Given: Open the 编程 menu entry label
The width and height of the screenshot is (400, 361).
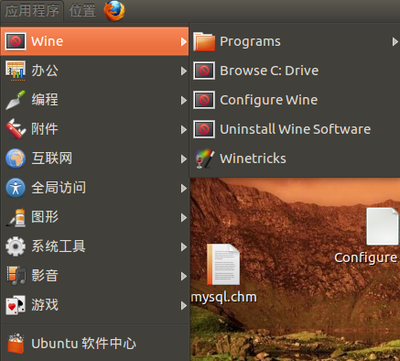Looking at the screenshot, I should point(45,100).
